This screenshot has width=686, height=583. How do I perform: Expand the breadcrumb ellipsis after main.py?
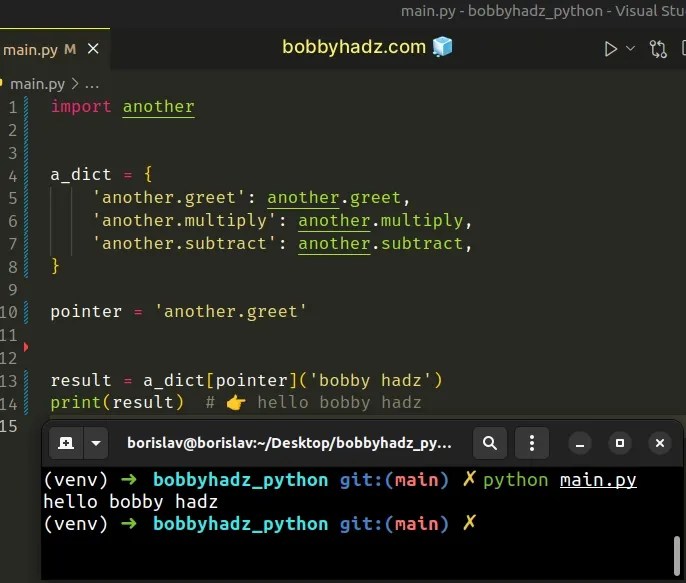pyautogui.click(x=92, y=84)
